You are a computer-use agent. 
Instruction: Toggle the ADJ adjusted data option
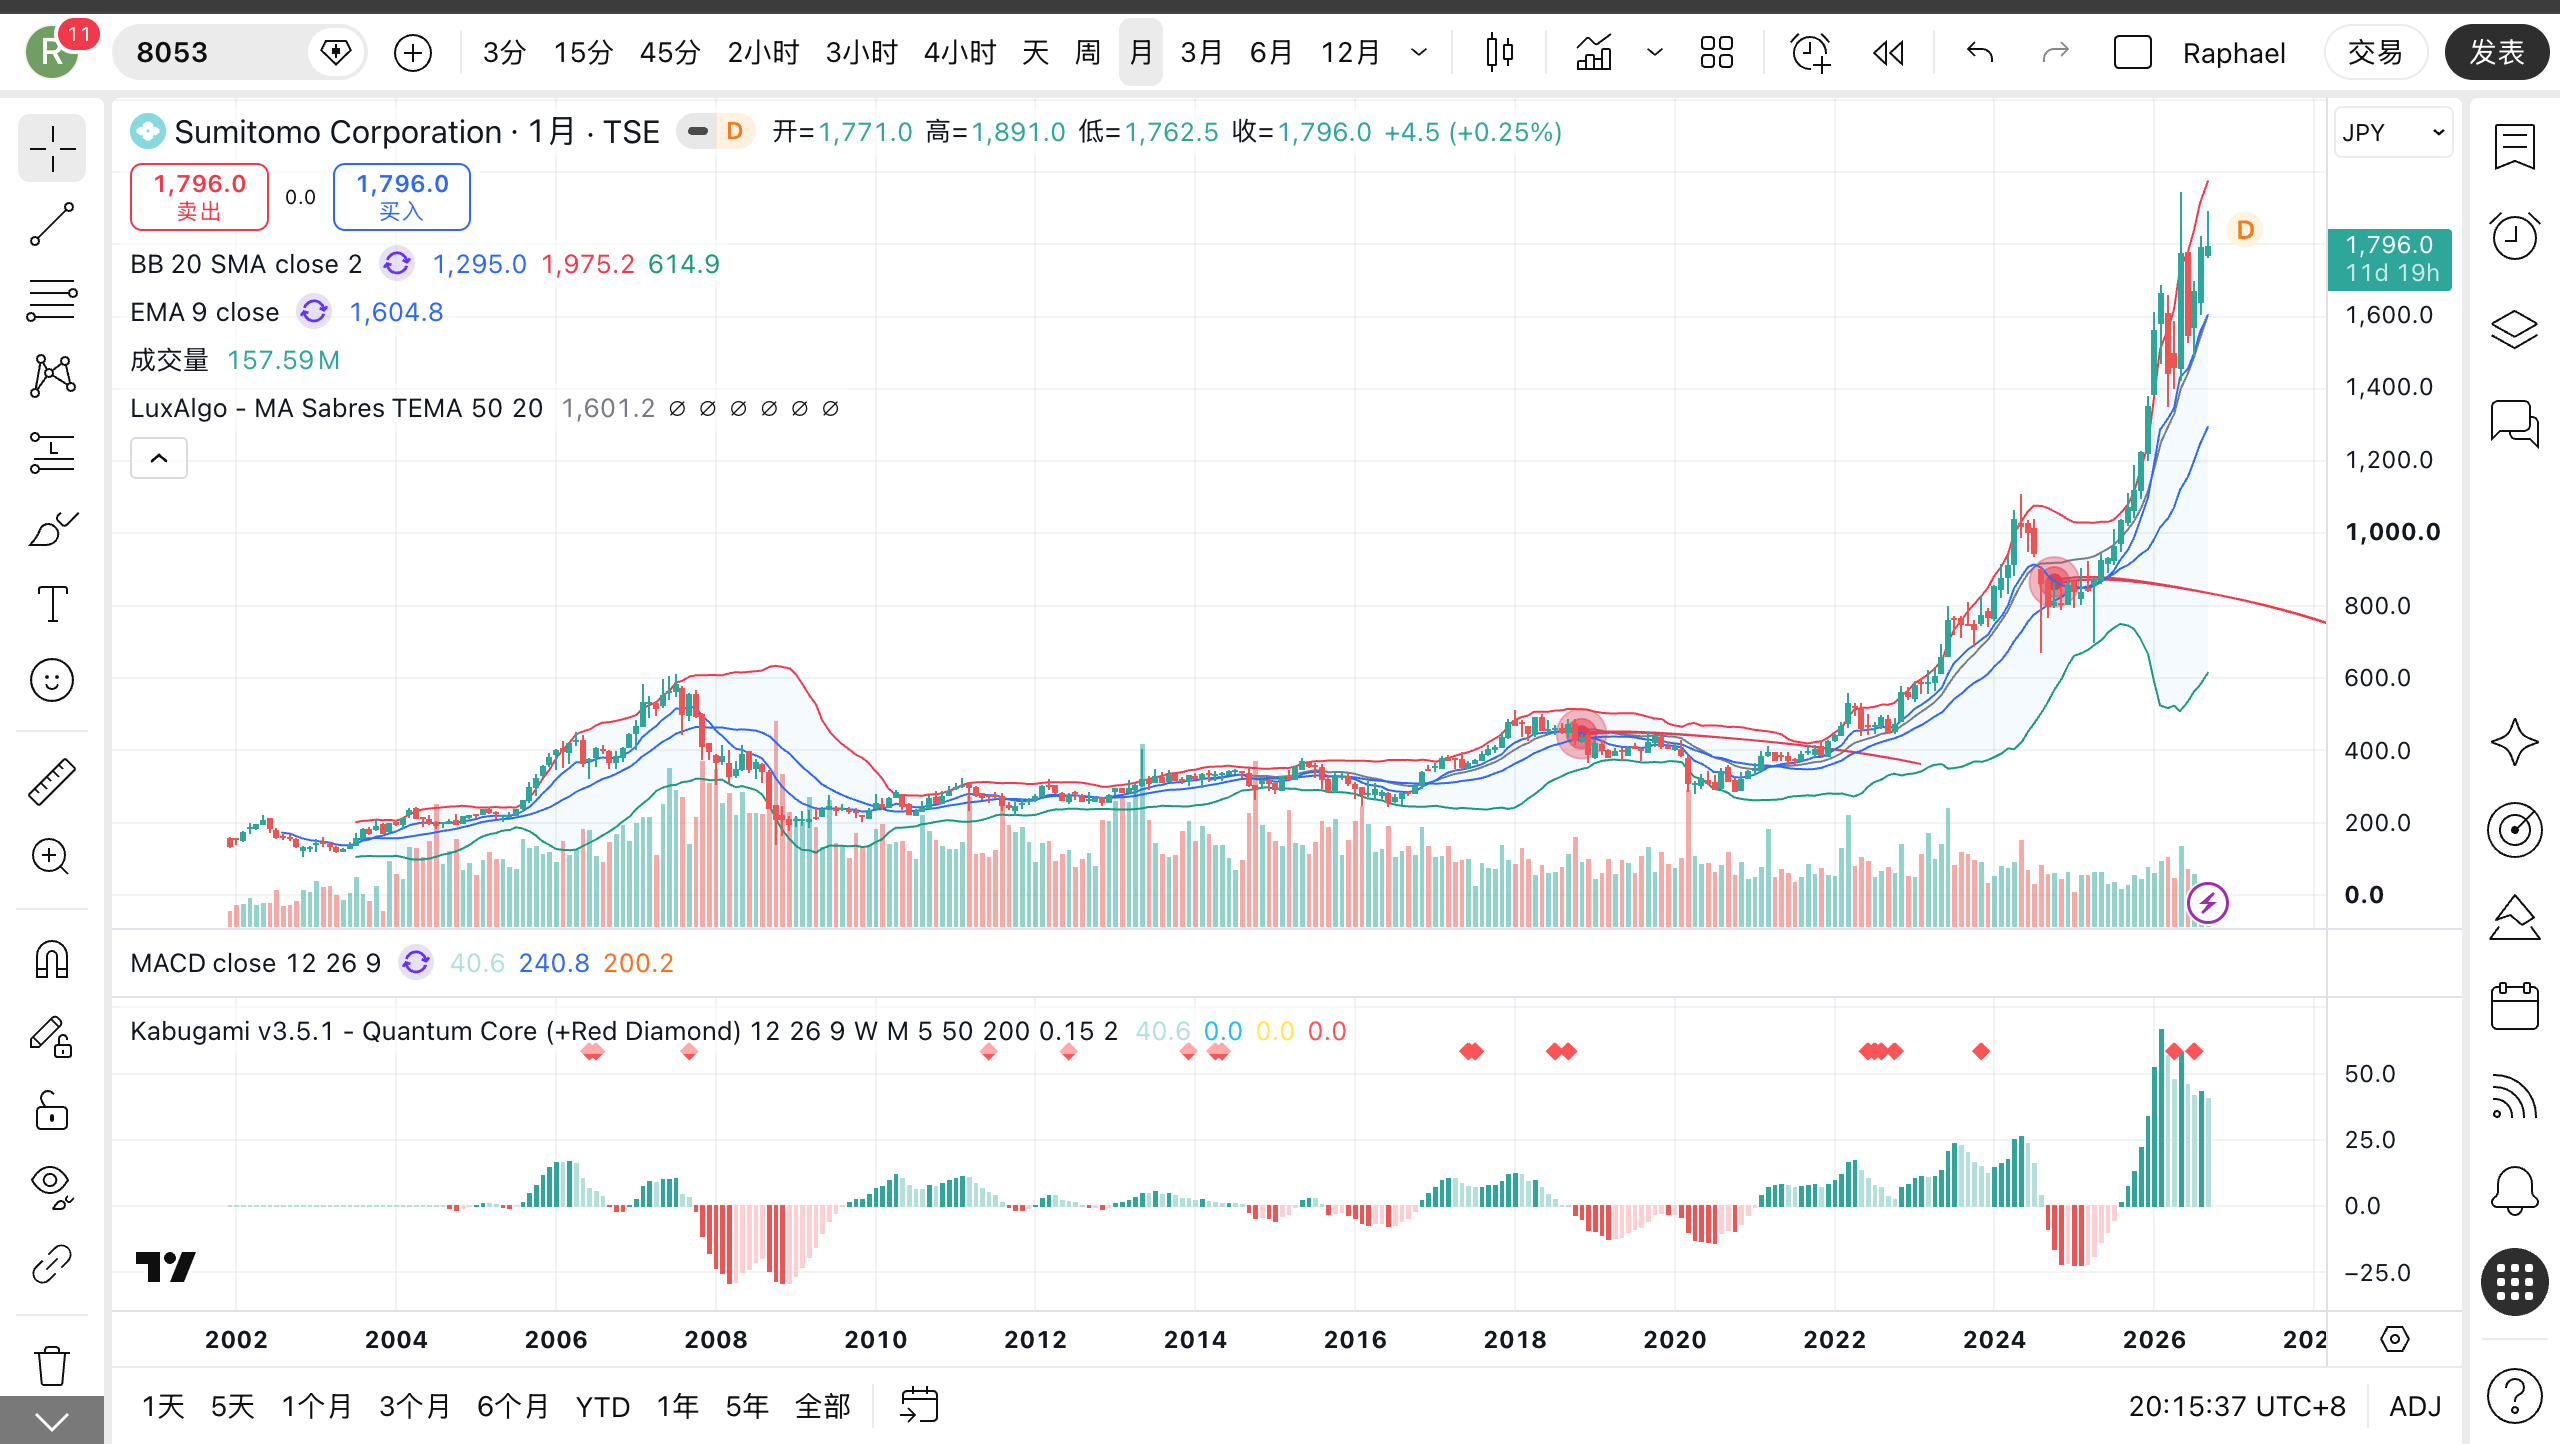[x=2415, y=1407]
